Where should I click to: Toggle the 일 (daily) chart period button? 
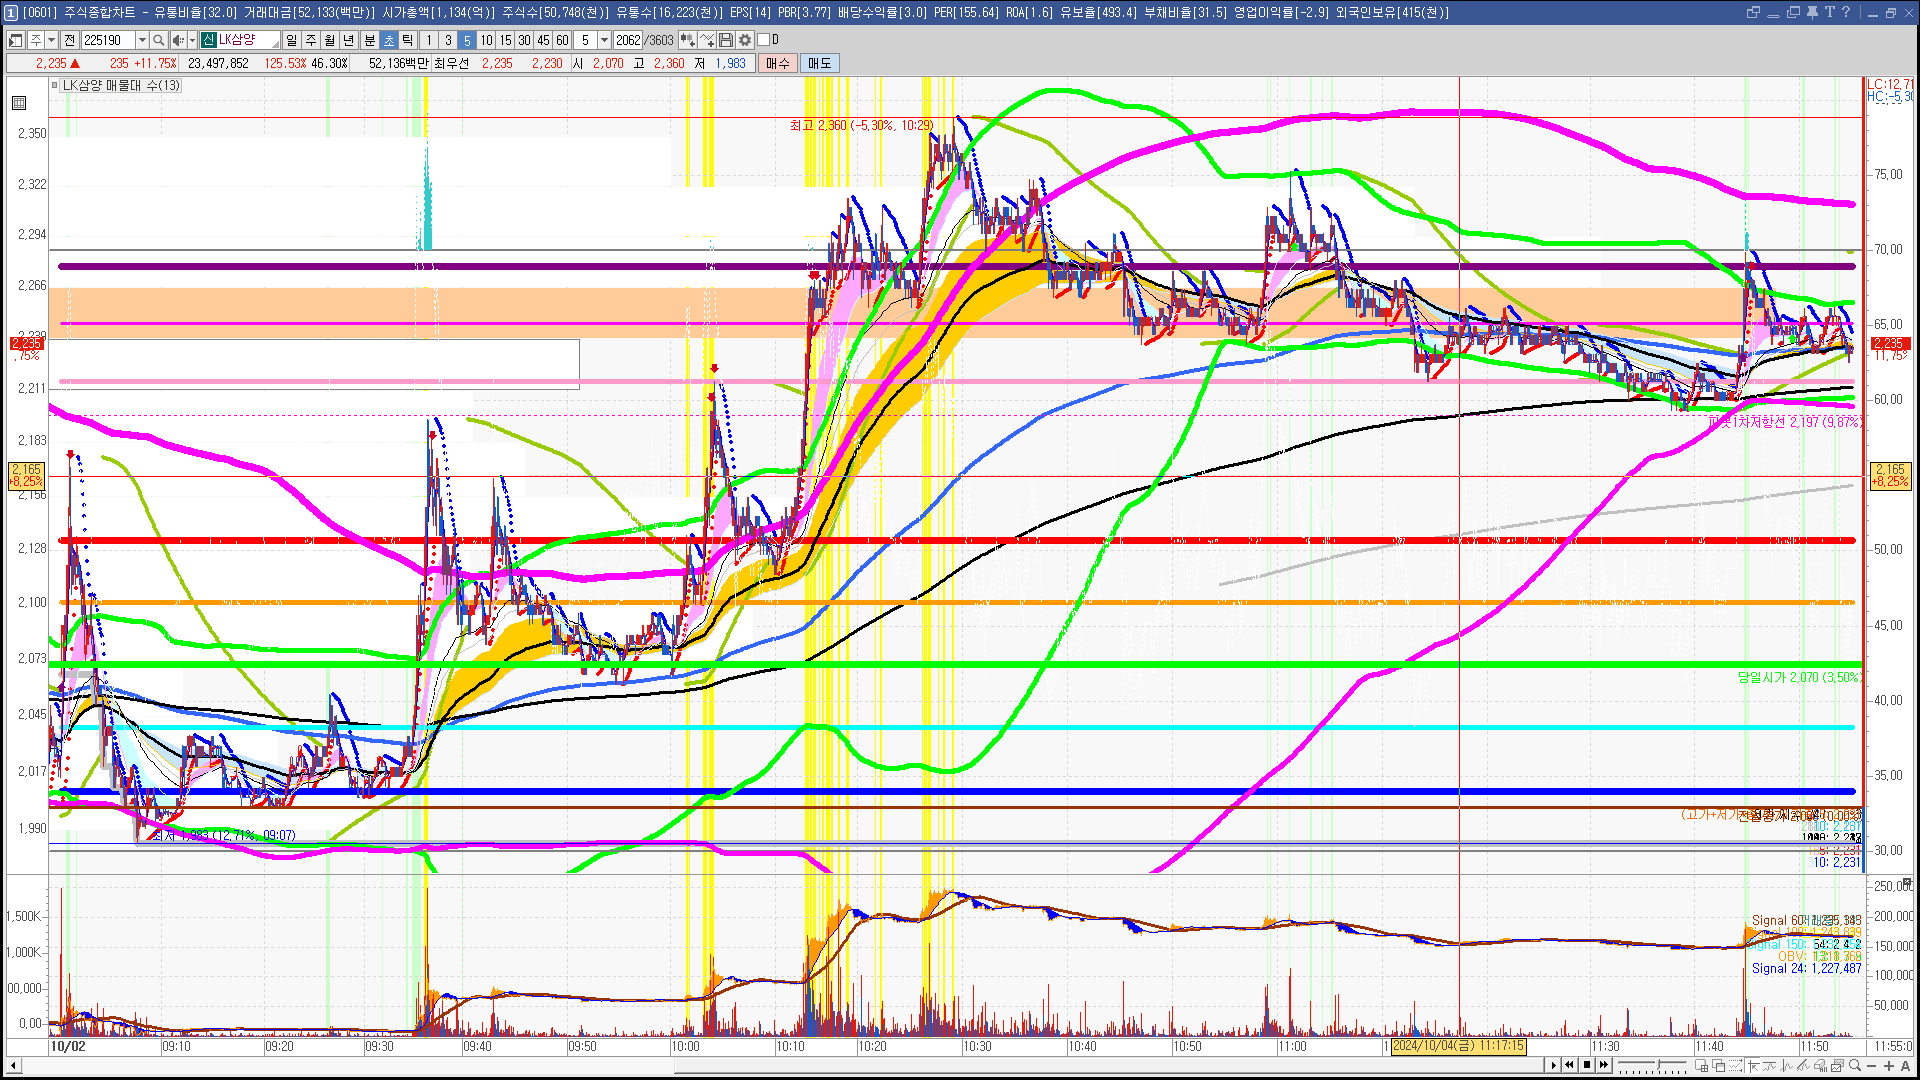(x=291, y=40)
